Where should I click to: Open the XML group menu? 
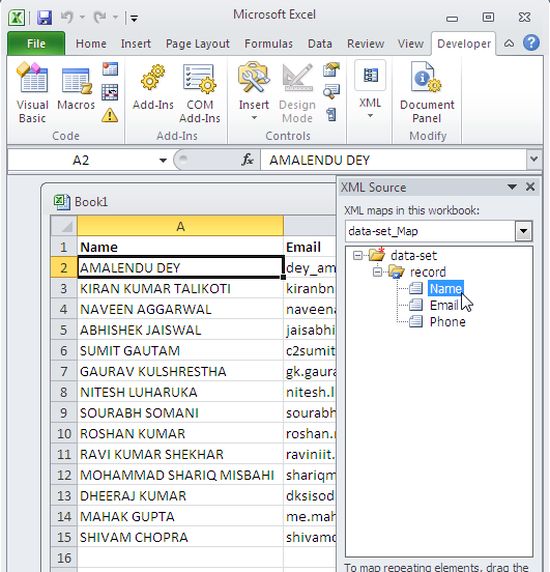coord(370,90)
